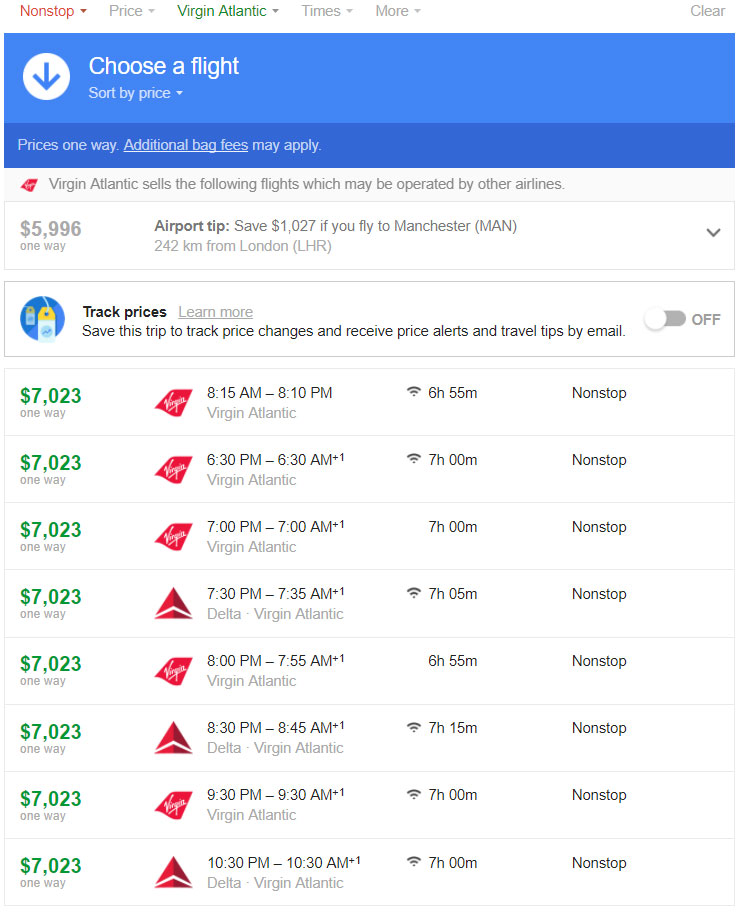
Task: Open the Virgin Atlantic airline filter dropdown
Action: 228,11
